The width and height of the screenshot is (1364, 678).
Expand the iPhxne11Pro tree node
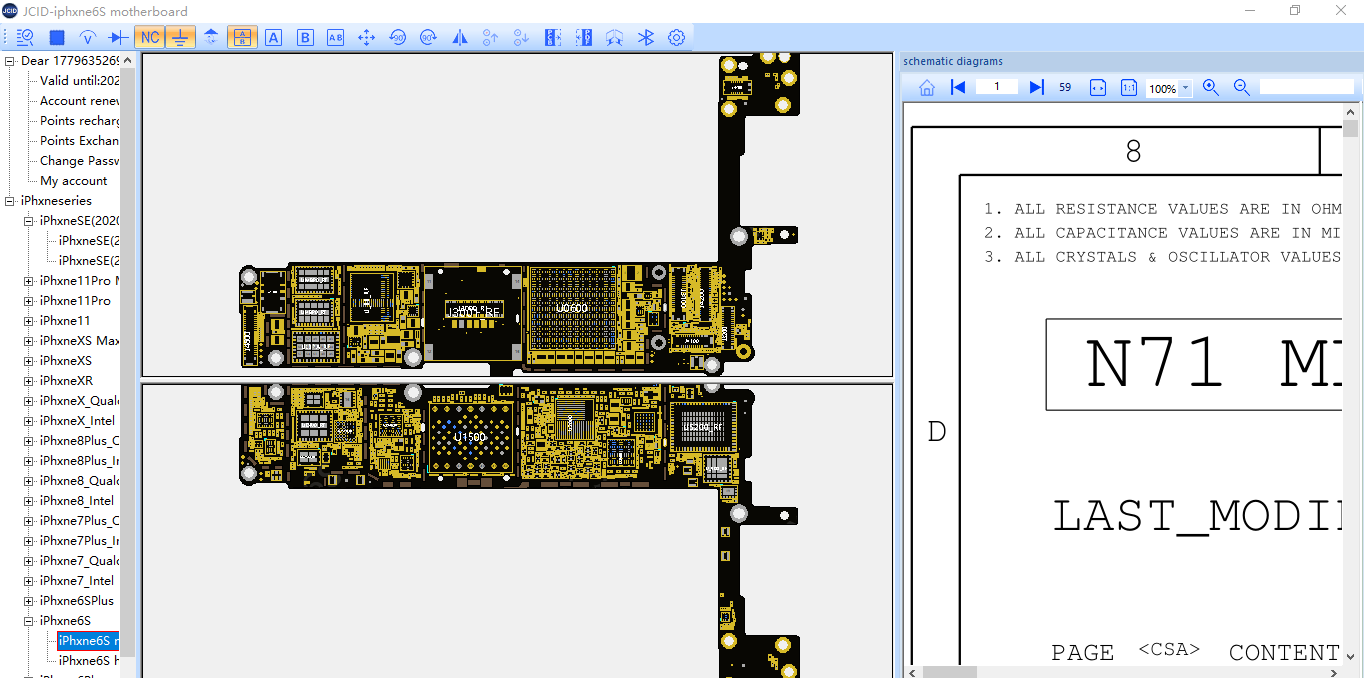29,301
